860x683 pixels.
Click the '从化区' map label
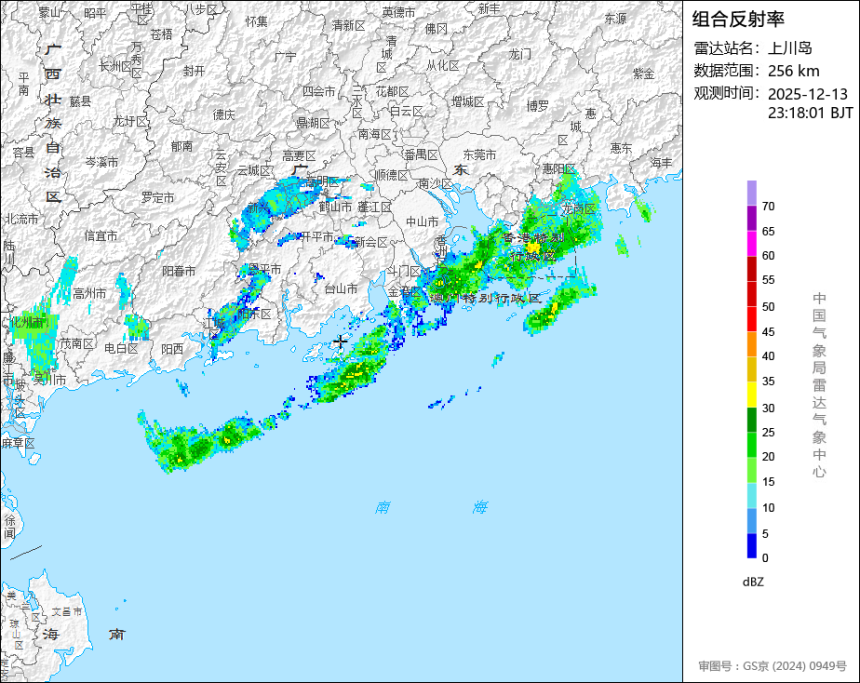(443, 66)
